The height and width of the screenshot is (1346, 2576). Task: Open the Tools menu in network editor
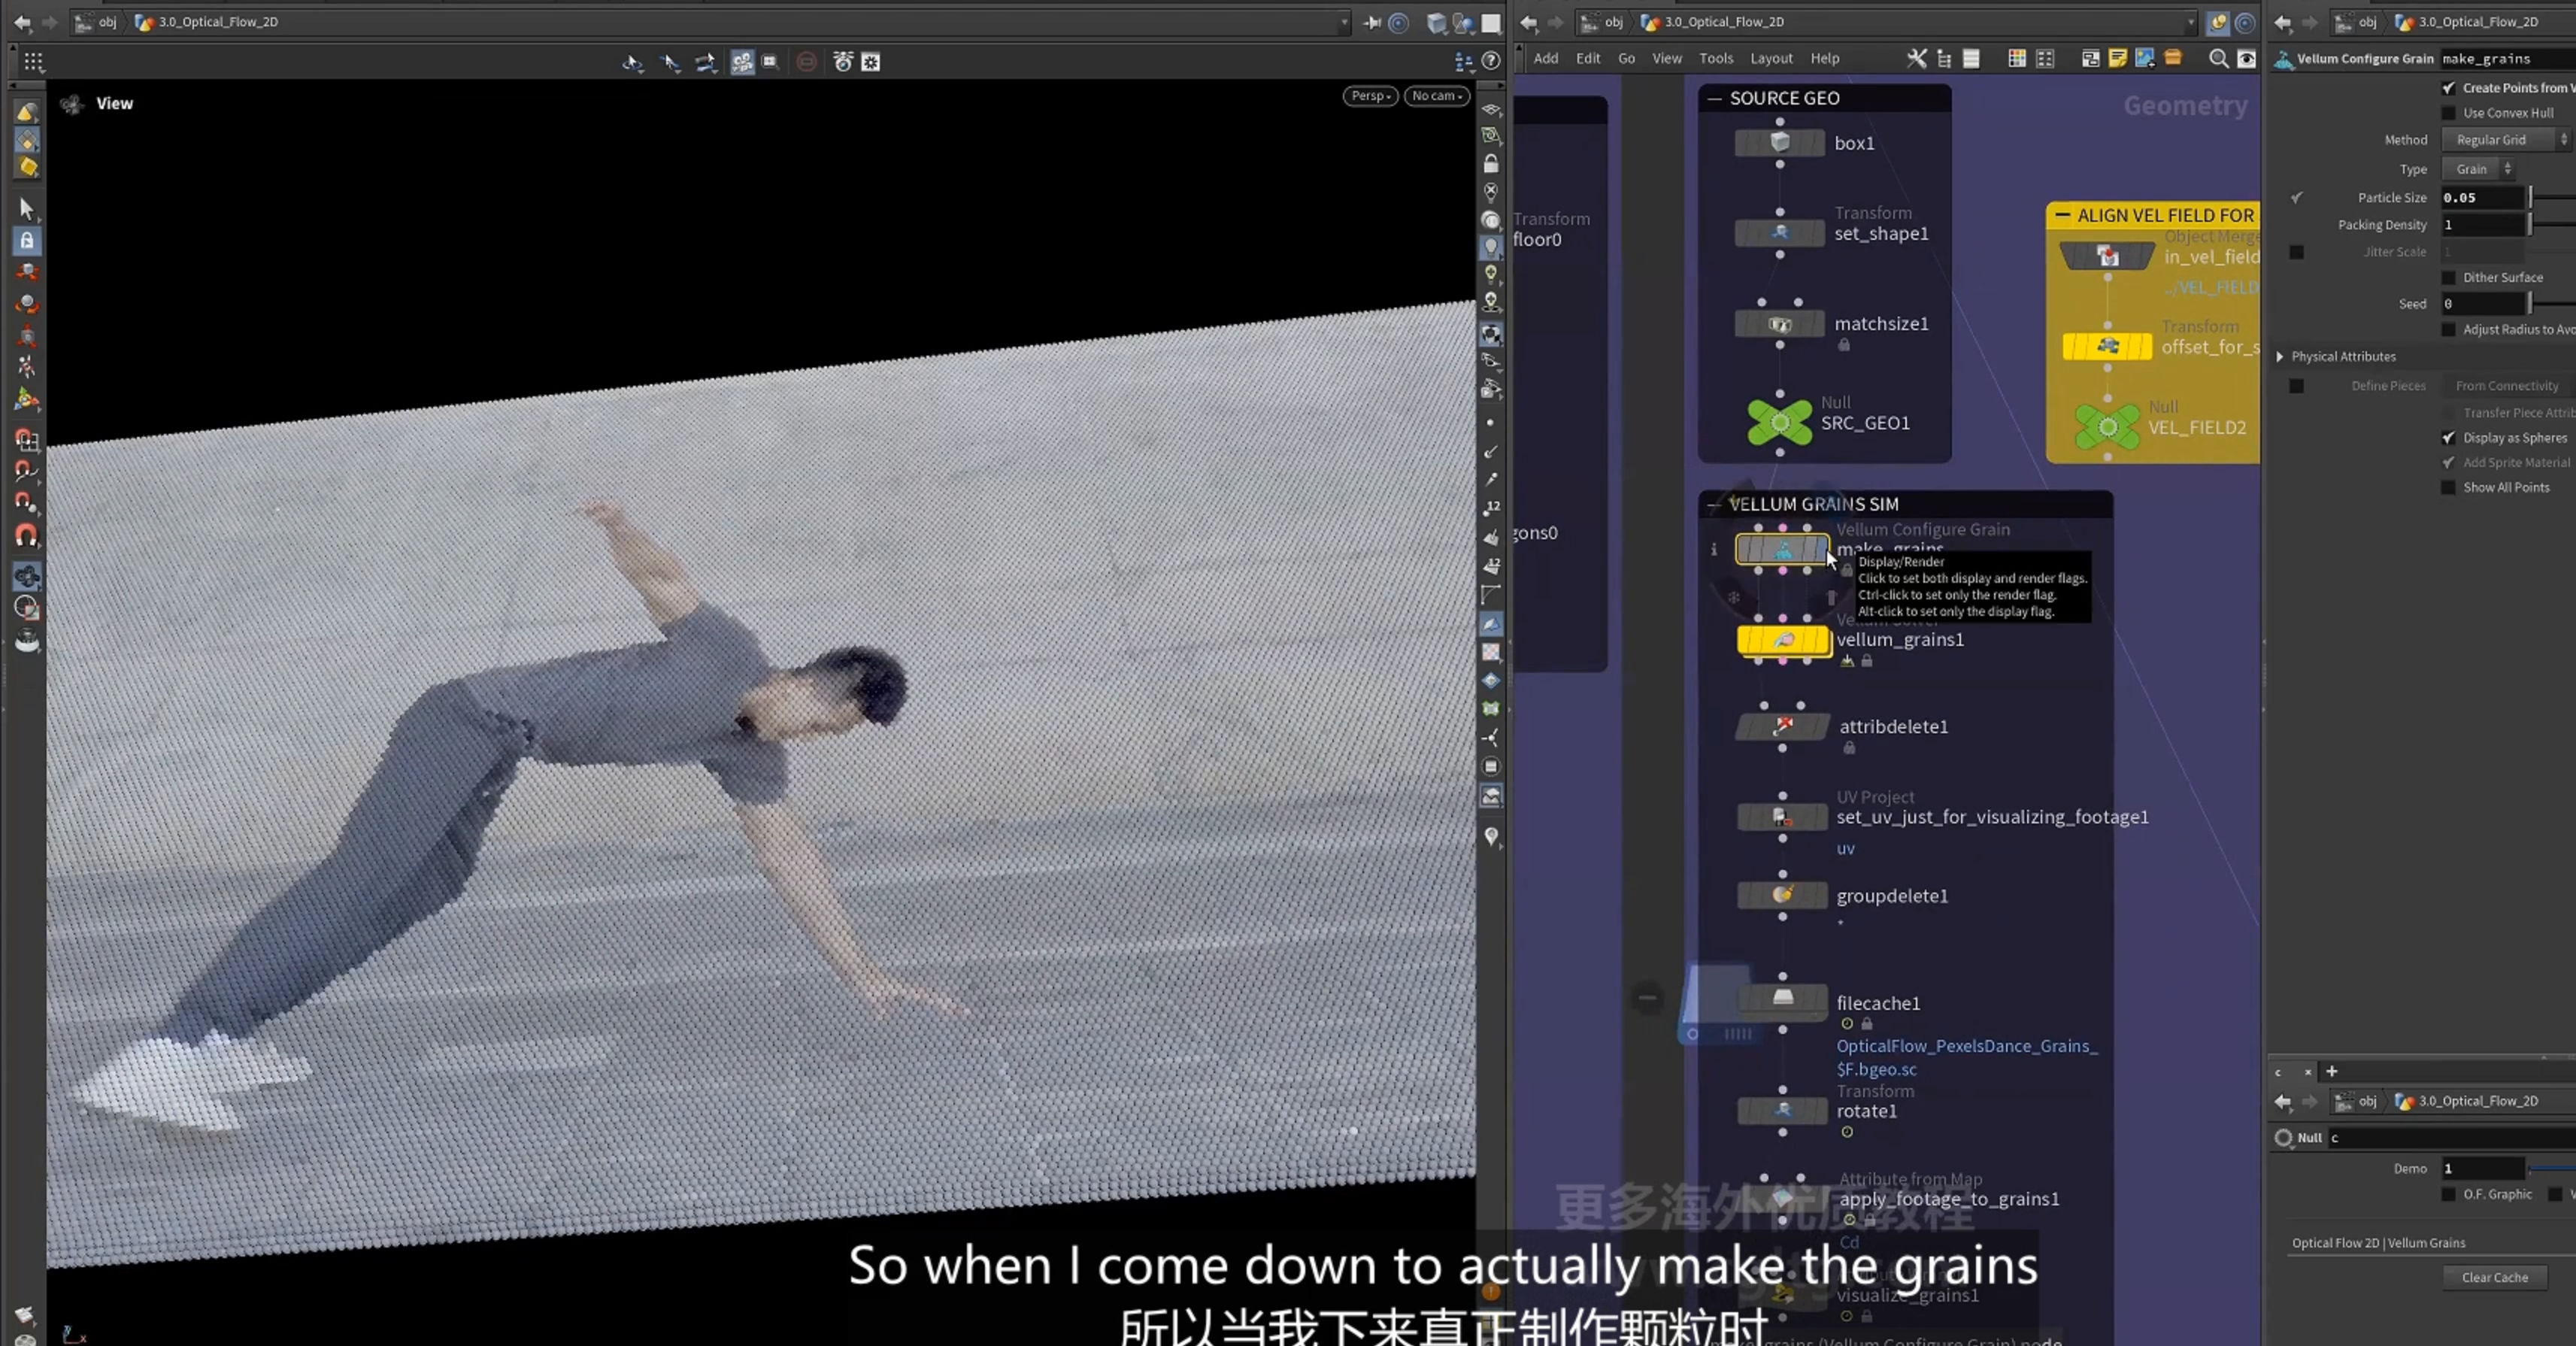(1716, 59)
